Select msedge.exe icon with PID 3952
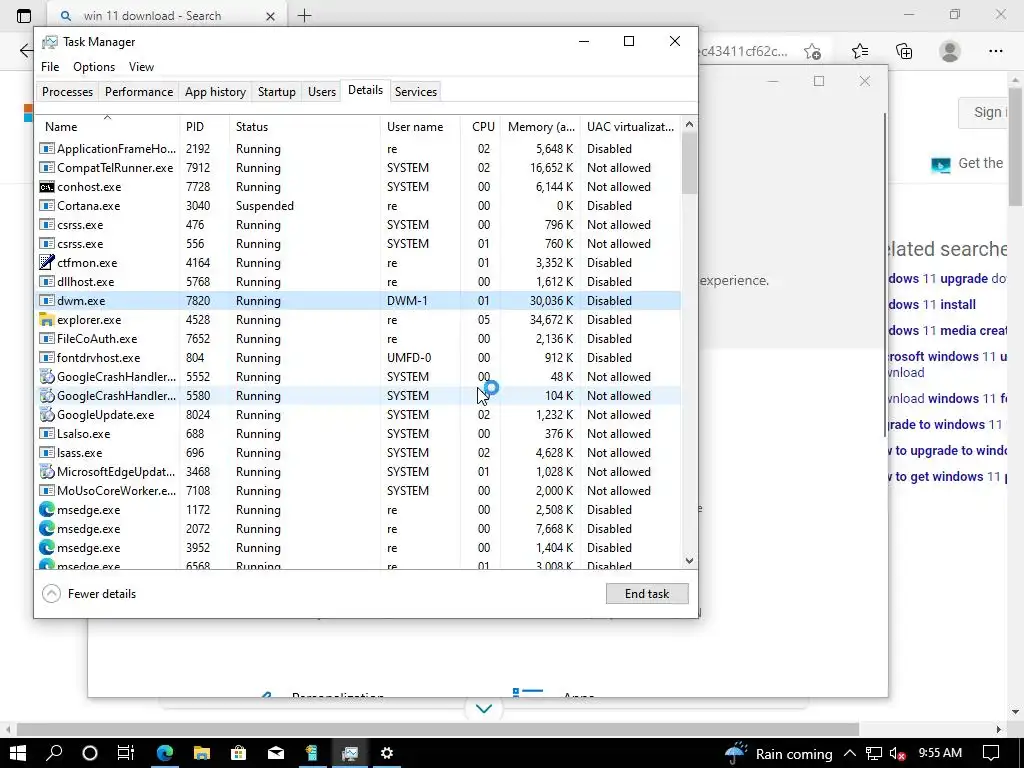 [x=46, y=547]
